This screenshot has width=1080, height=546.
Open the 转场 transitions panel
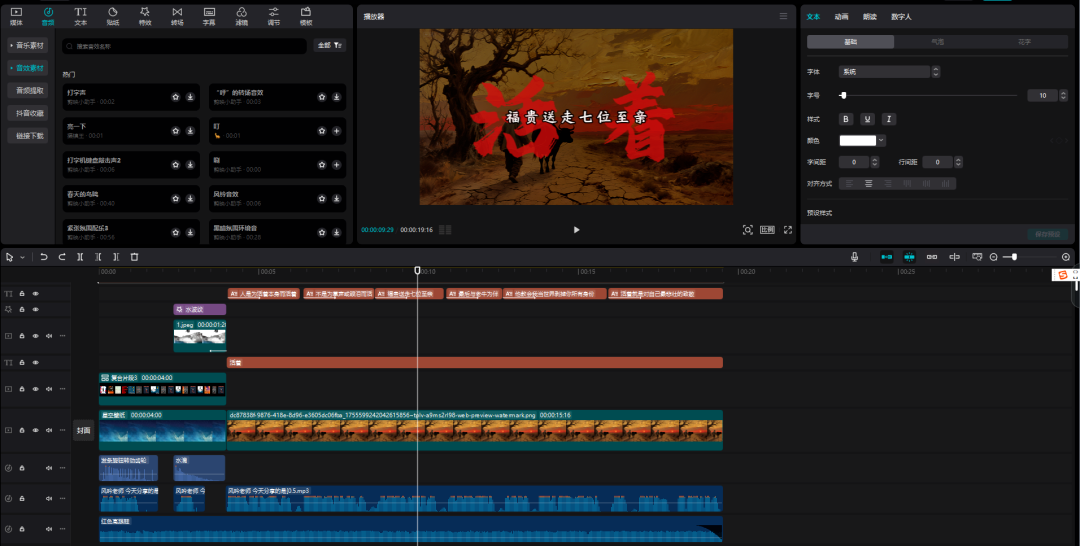[x=177, y=16]
